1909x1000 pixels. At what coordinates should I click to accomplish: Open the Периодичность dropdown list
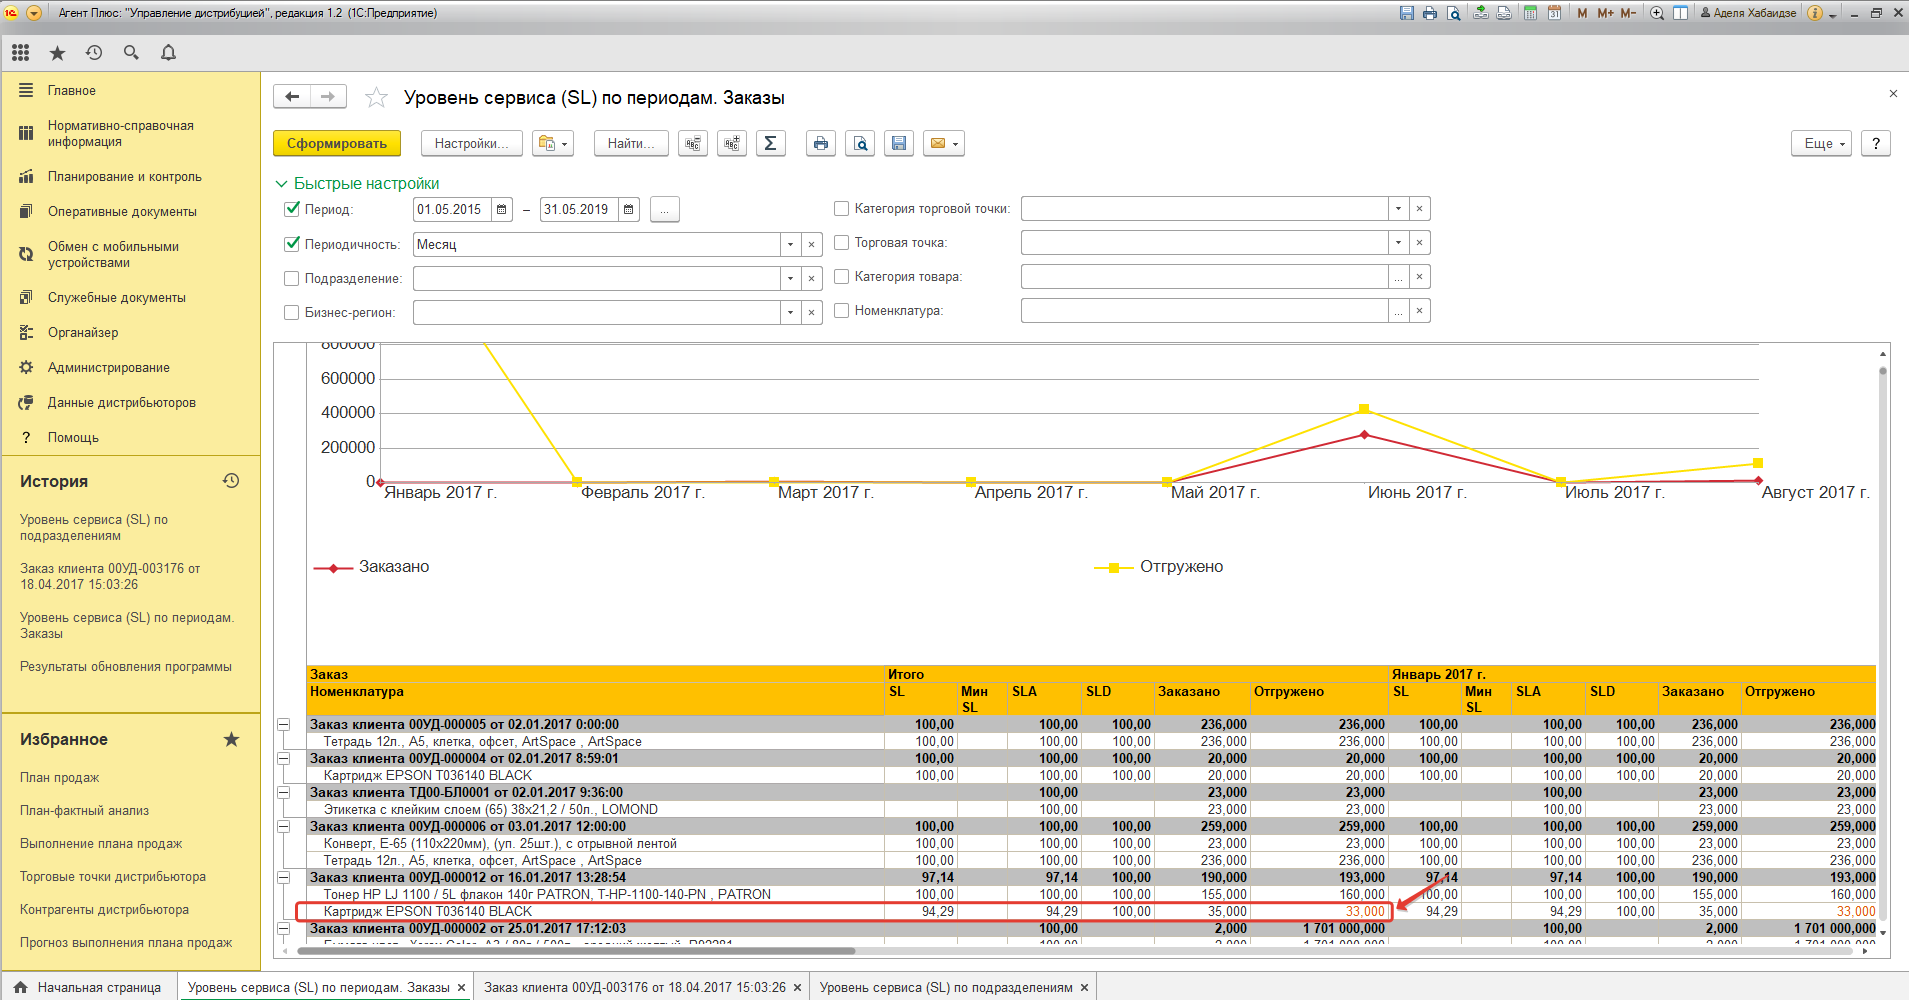(x=790, y=245)
